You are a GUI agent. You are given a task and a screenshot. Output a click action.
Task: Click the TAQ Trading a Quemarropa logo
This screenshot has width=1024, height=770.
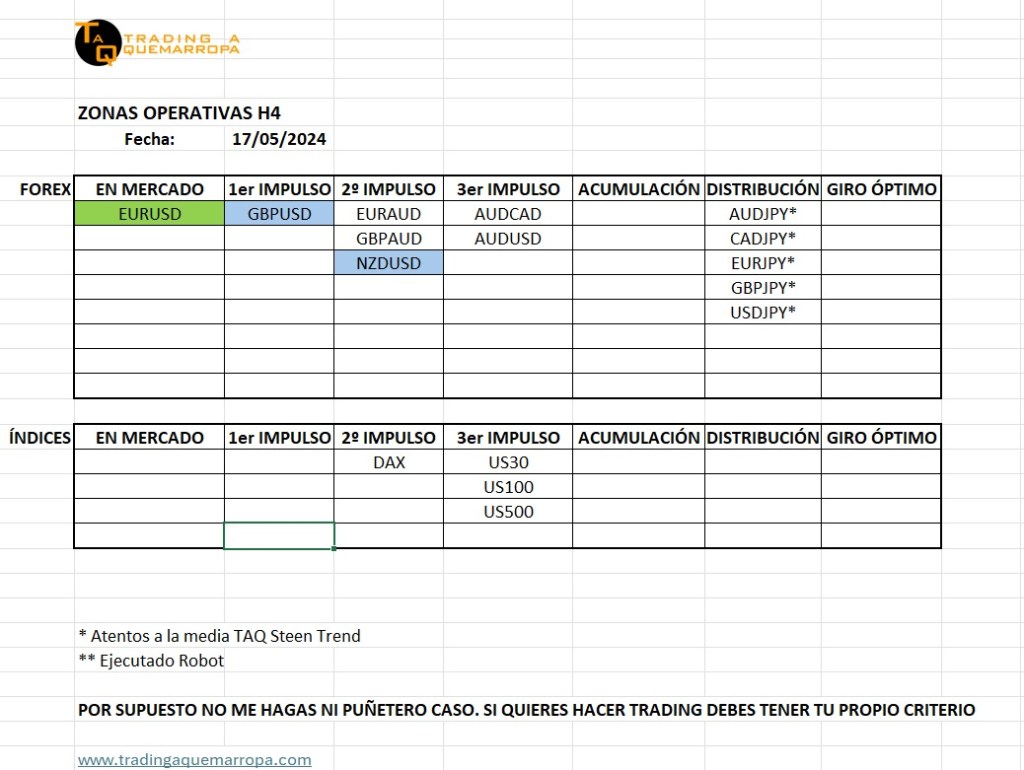tap(157, 43)
